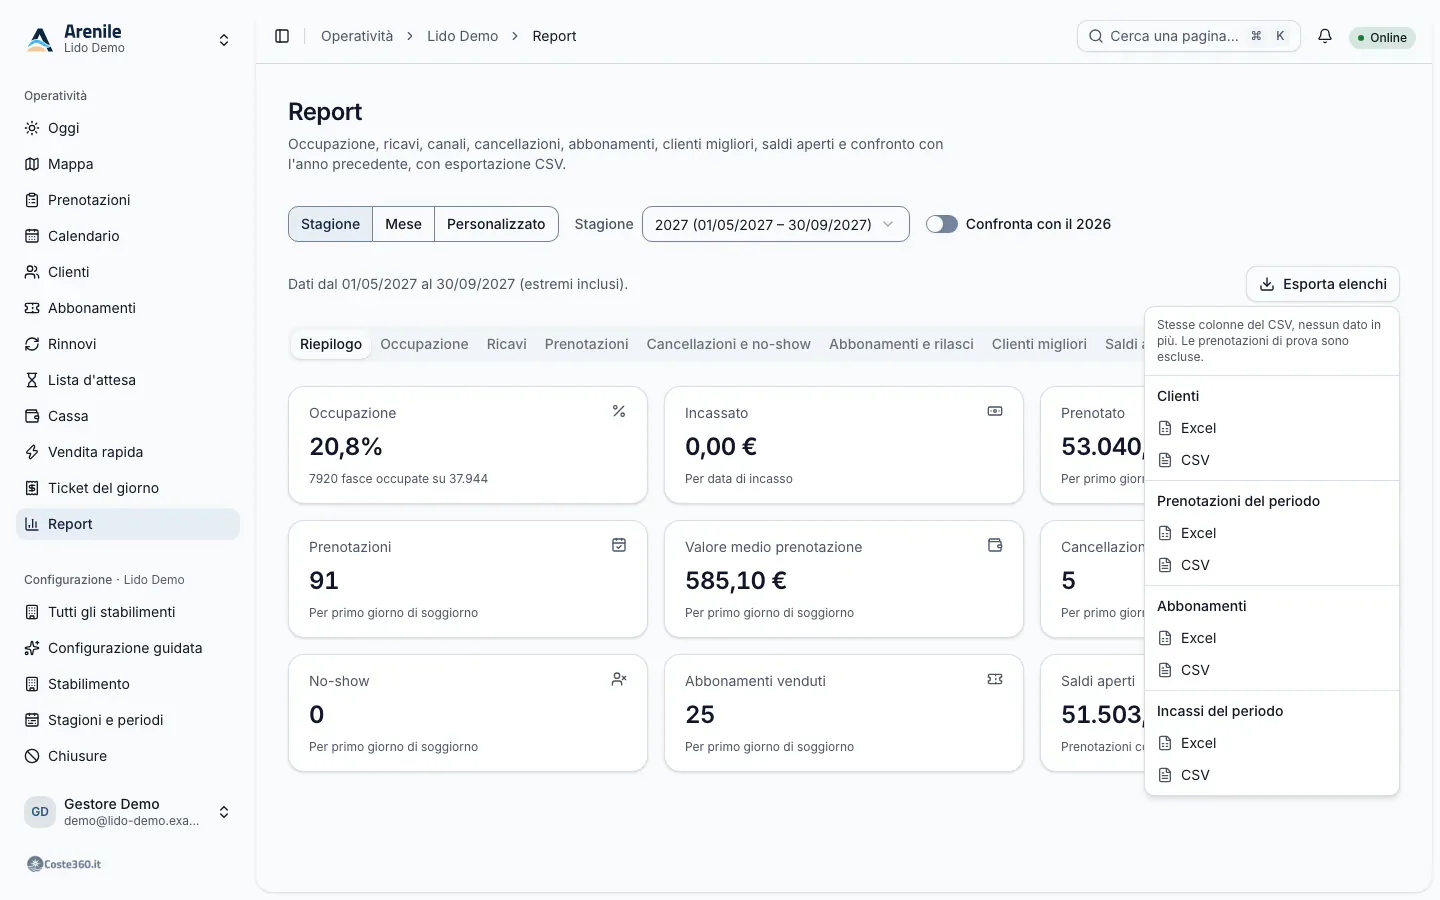Switch the period mode to Mese
This screenshot has height=900, width=1440.
pyautogui.click(x=403, y=224)
